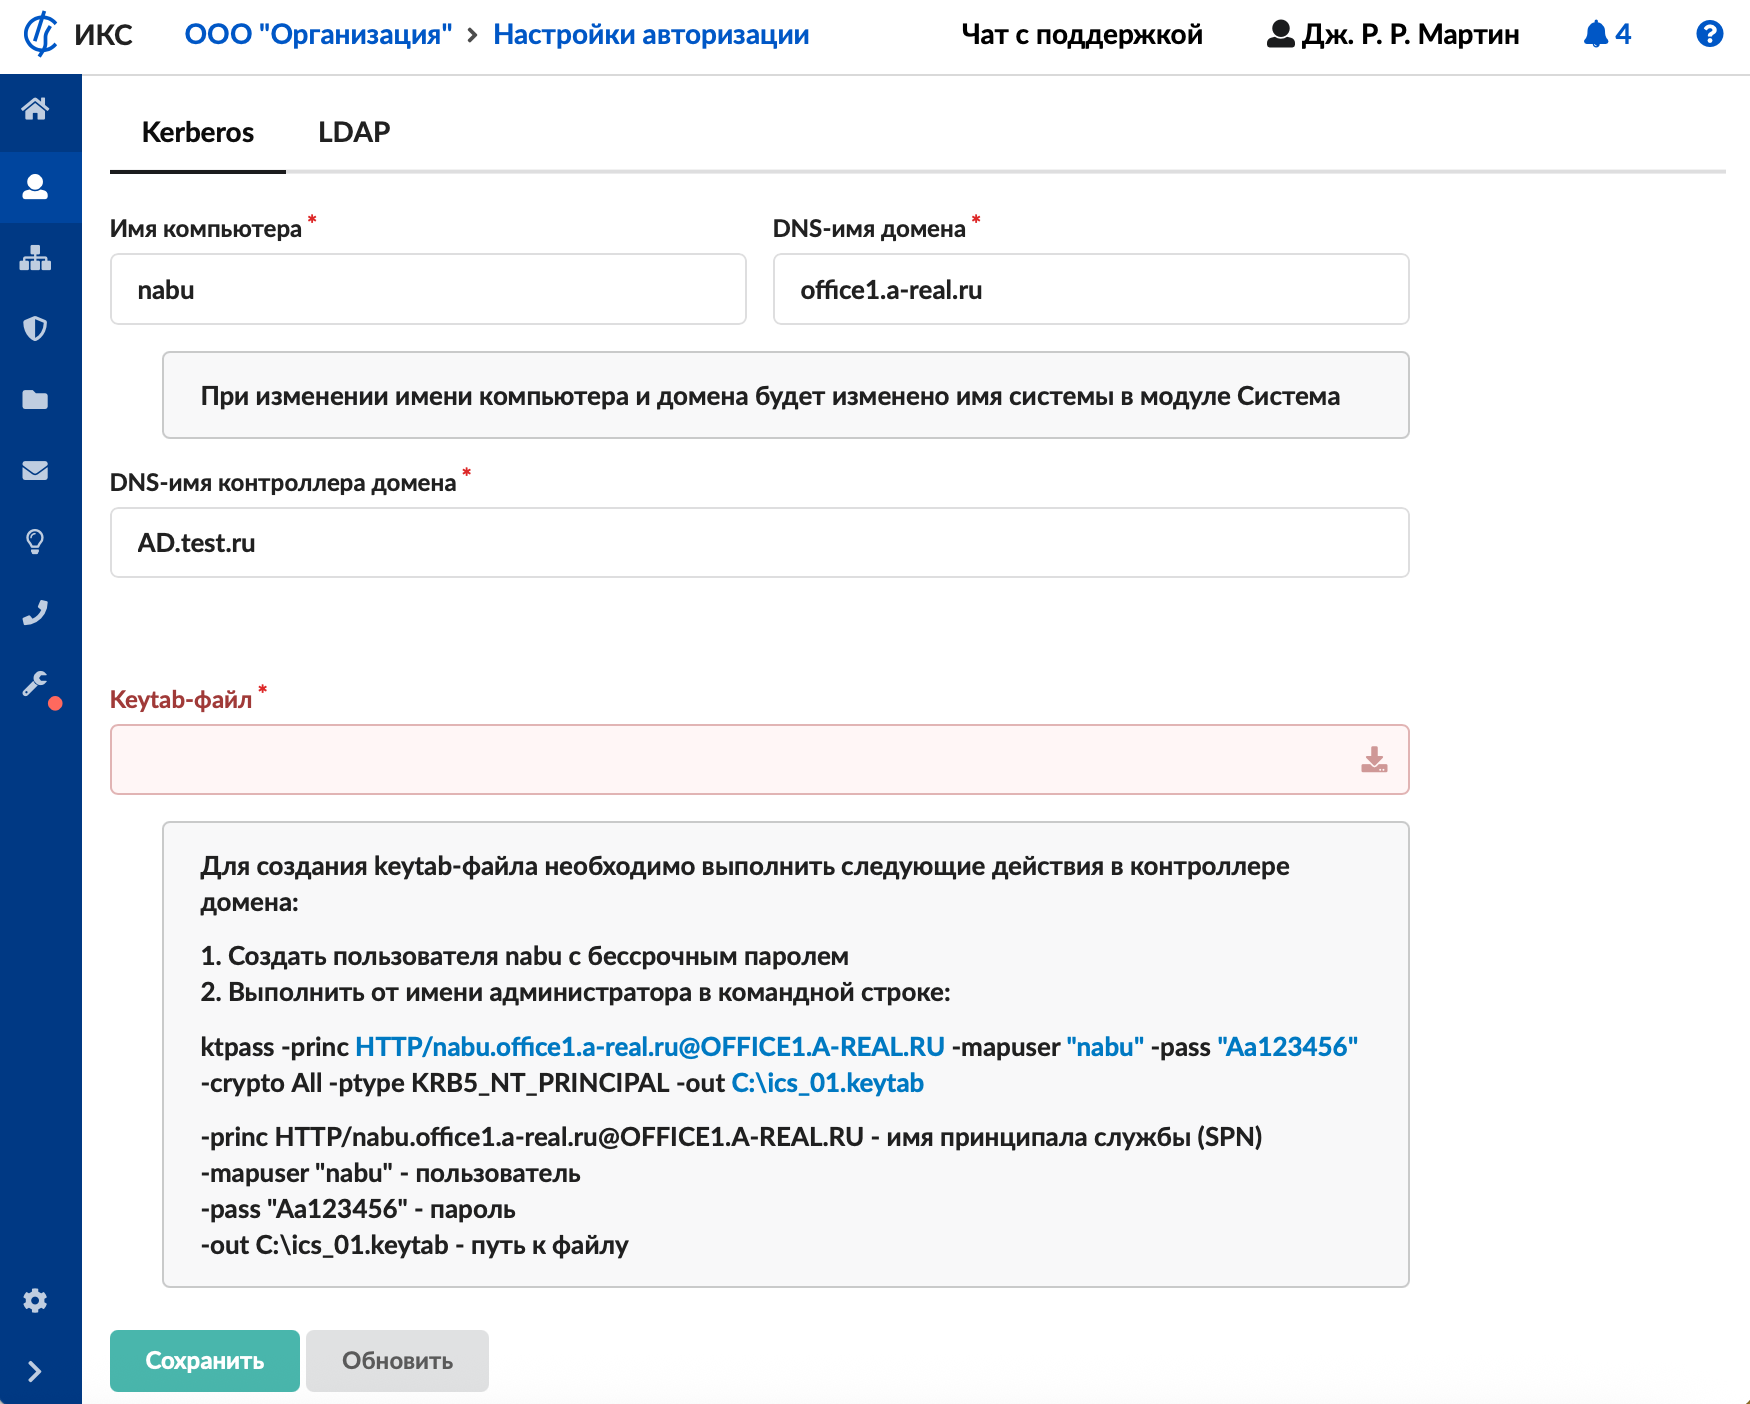Screen dimensions: 1750x1404
Task: Open the users section in sidebar
Action: [x=36, y=187]
